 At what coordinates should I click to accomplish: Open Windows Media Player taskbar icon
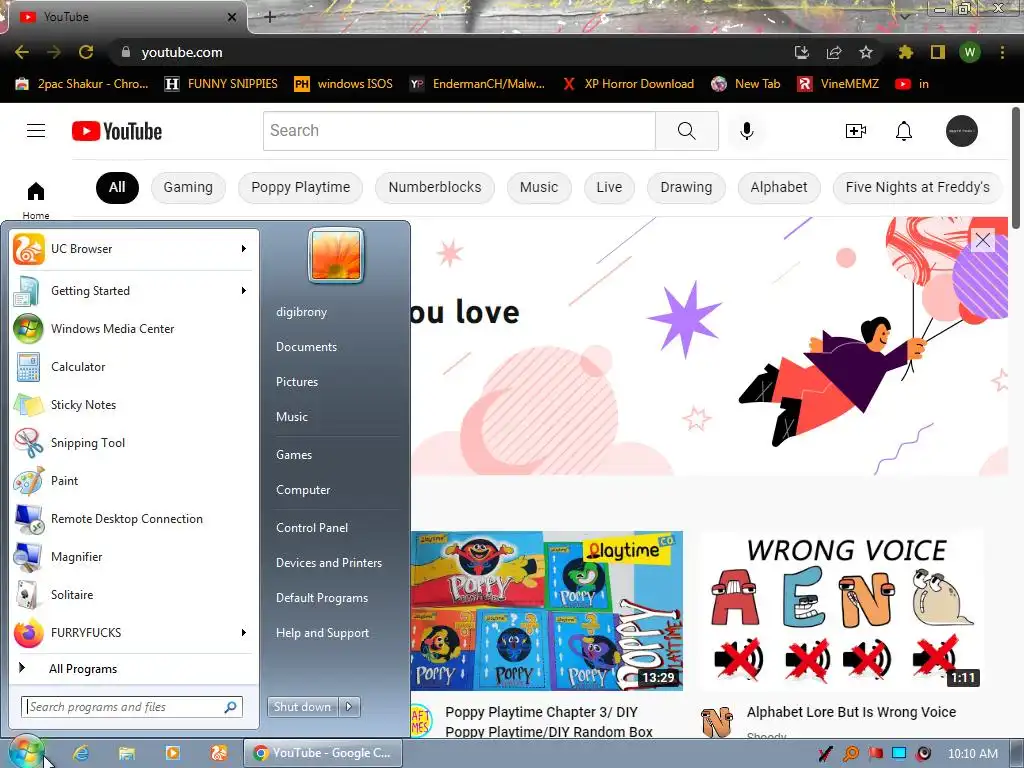coord(172,753)
